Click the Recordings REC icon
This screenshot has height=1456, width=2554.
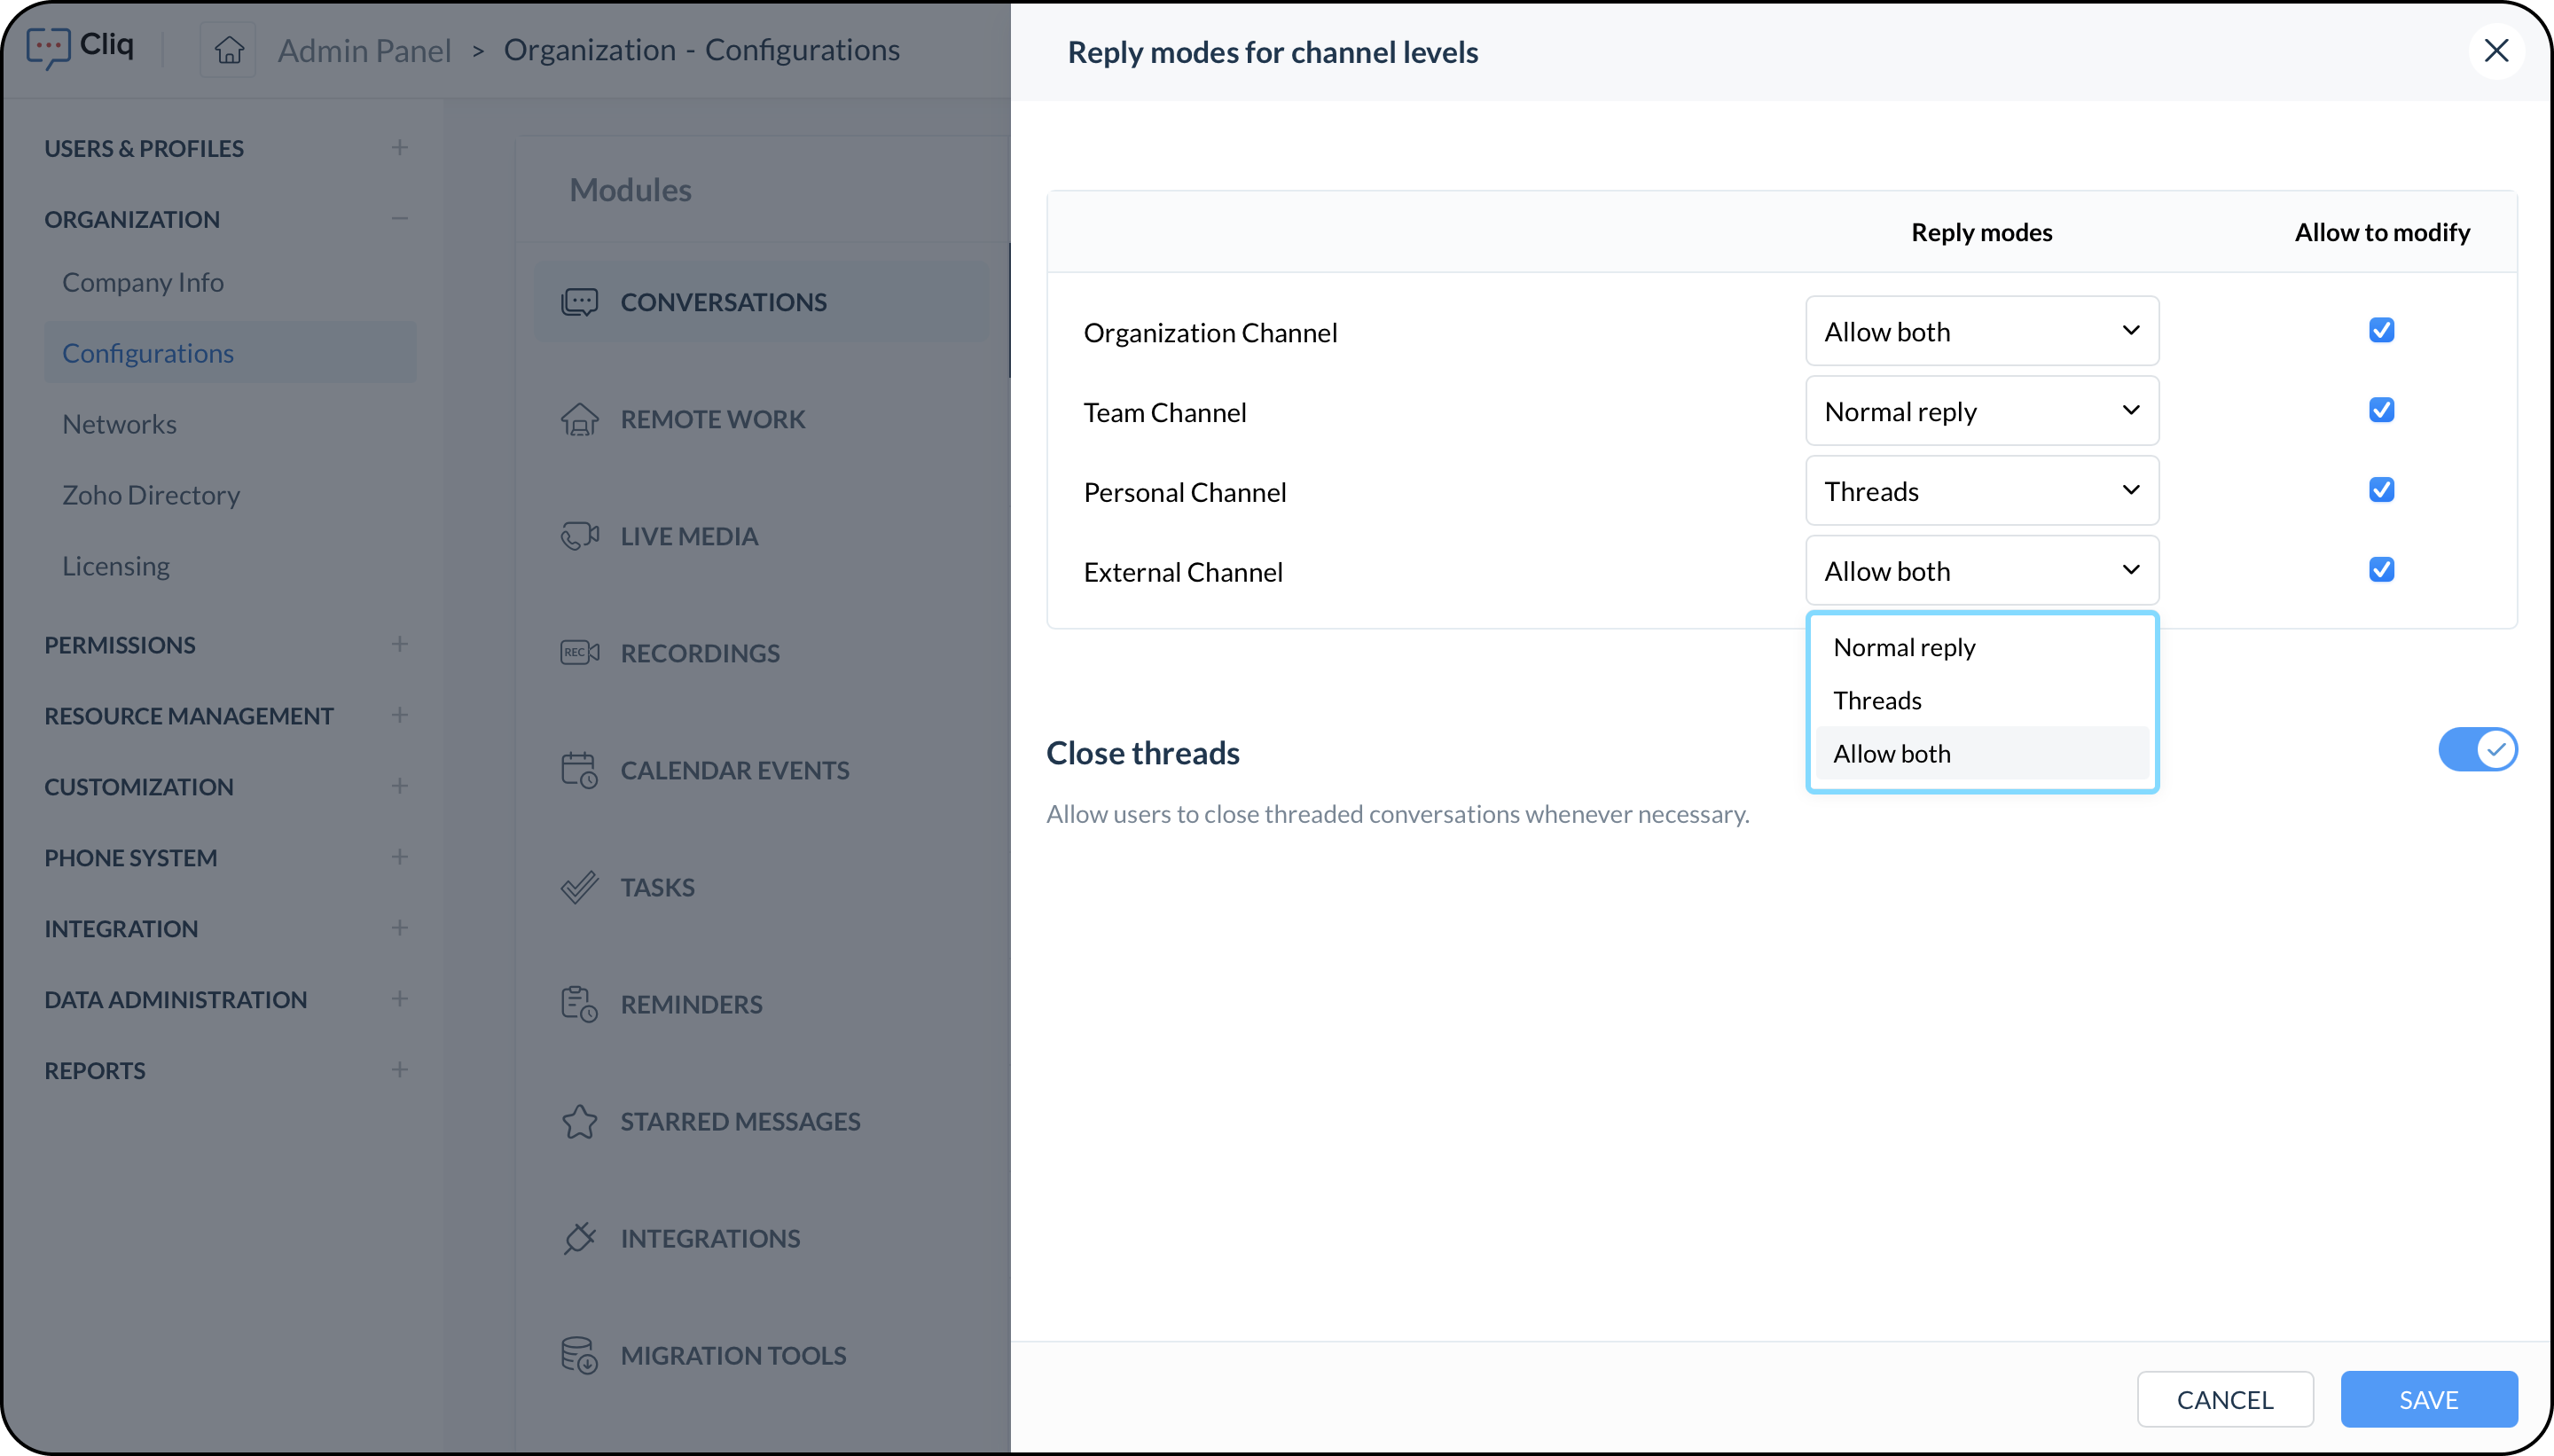(x=580, y=653)
